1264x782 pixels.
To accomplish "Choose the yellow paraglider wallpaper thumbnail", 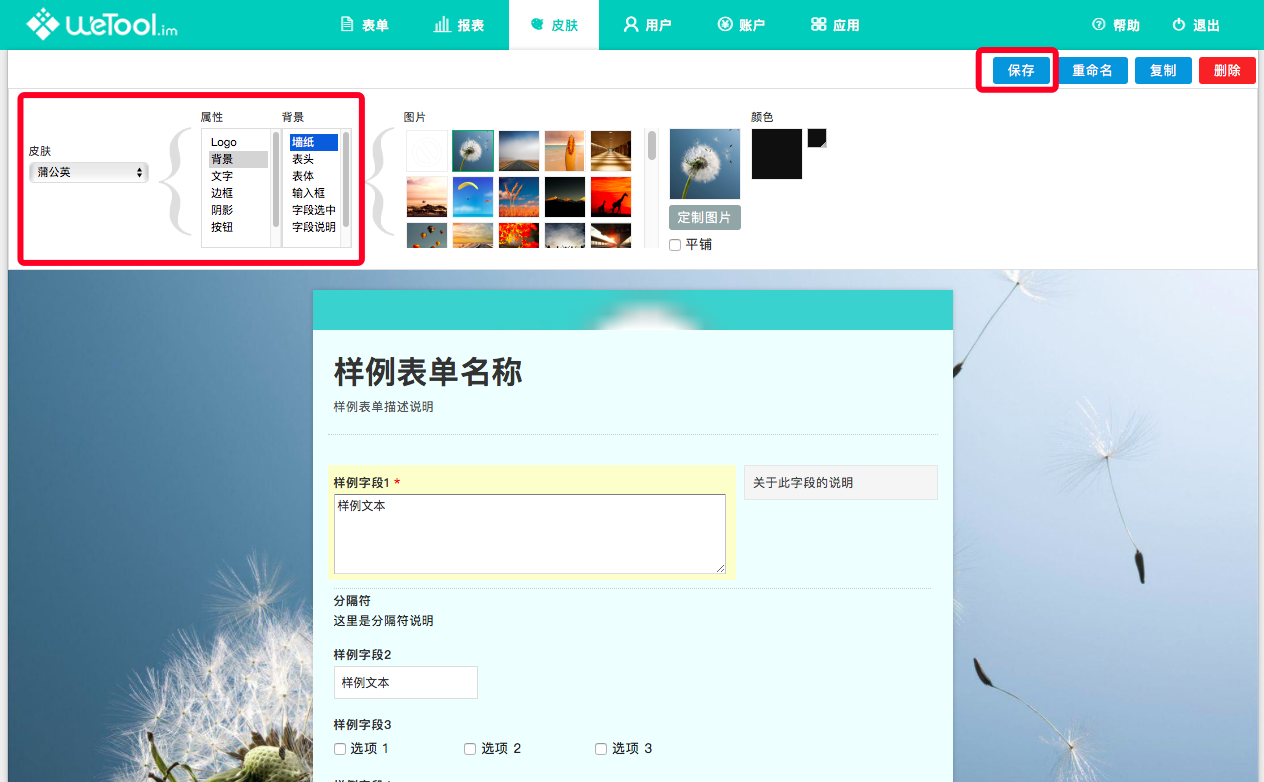I will [473, 197].
